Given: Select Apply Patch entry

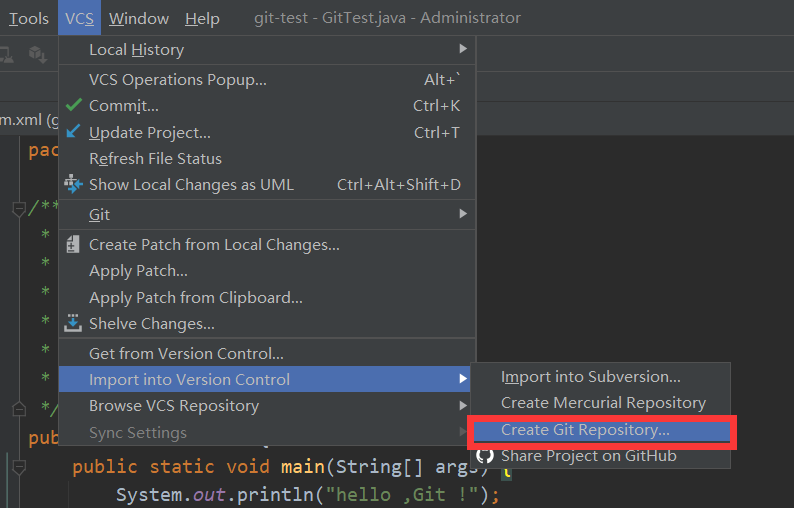Looking at the screenshot, I should click(267, 271).
